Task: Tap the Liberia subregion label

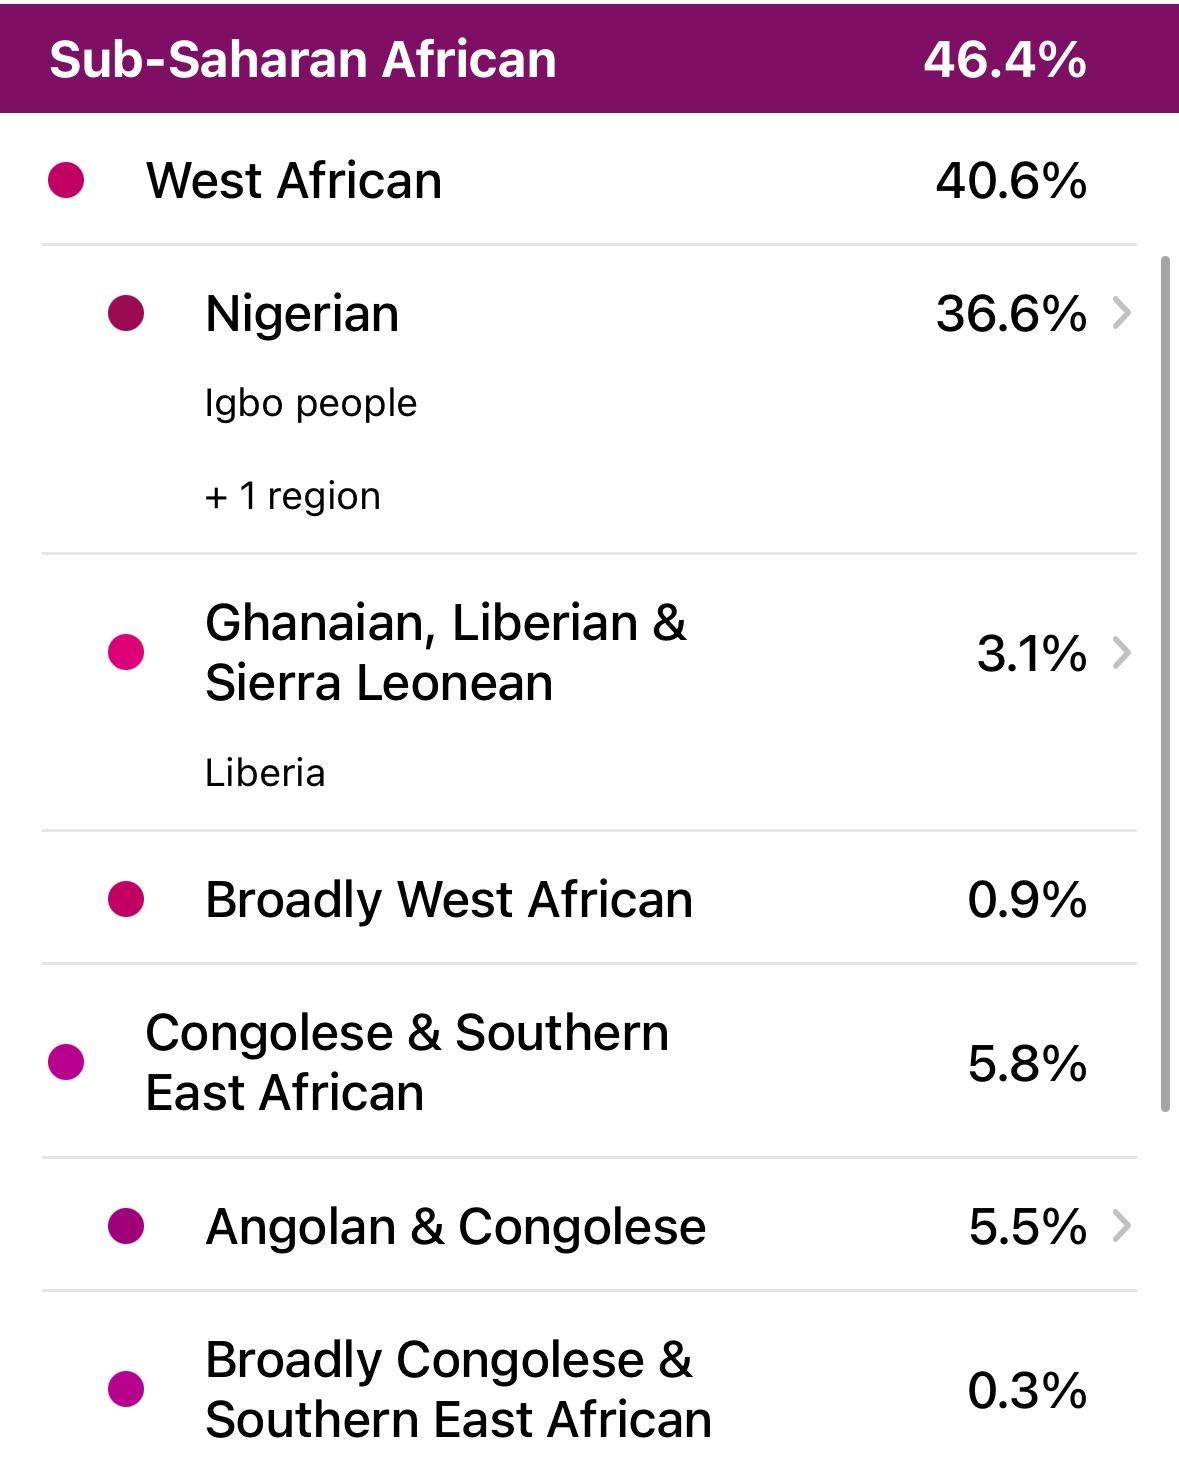Action: pos(265,773)
